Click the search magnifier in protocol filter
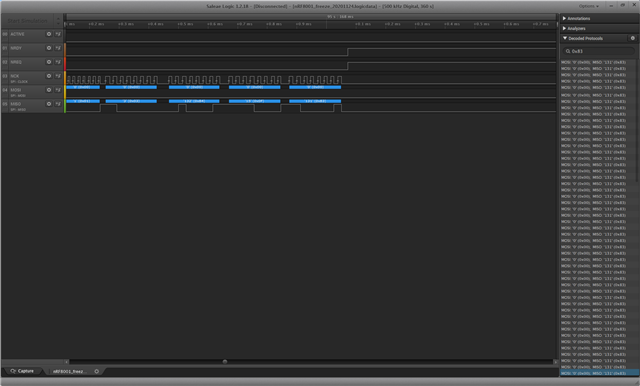The height and width of the screenshot is (386, 640). click(568, 51)
